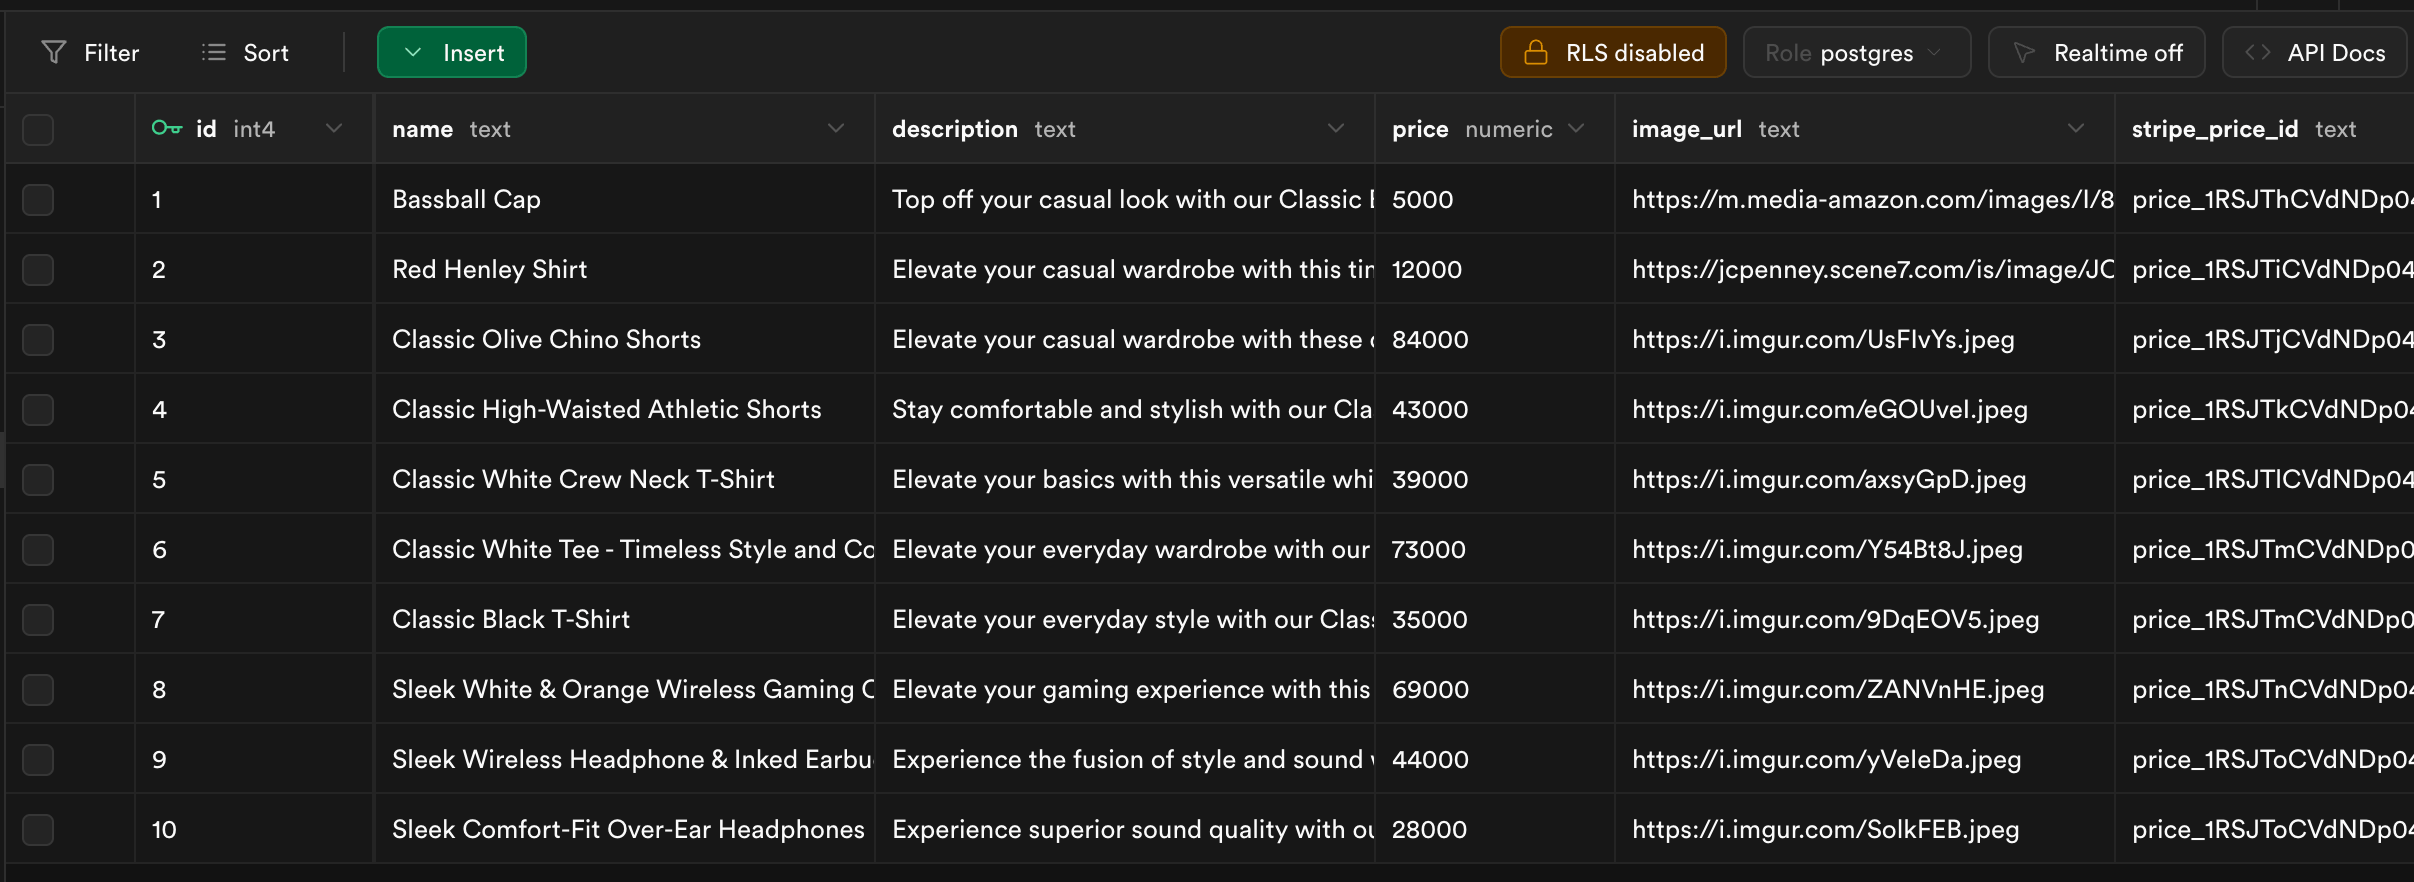Check the row 5 checkbox
The image size is (2414, 882).
(38, 479)
